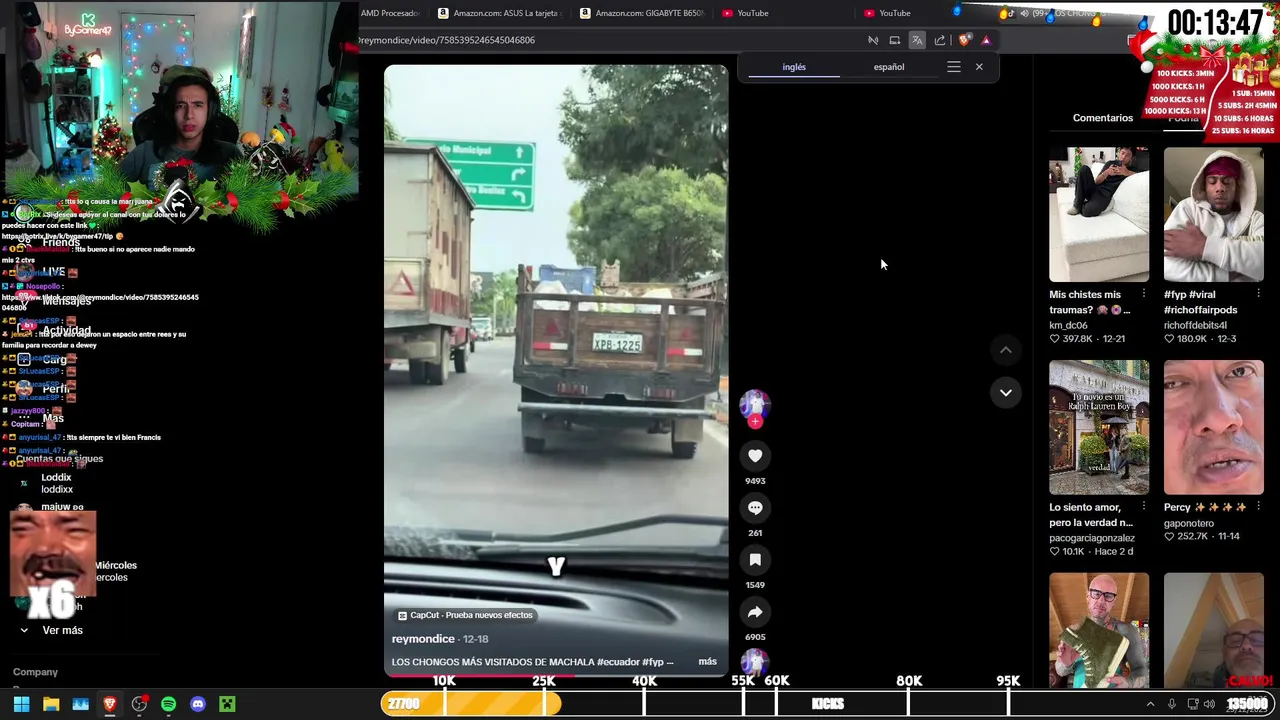Screen dimensions: 1280x720
Task: Follow creator with the red plus badge
Action: tap(755, 421)
